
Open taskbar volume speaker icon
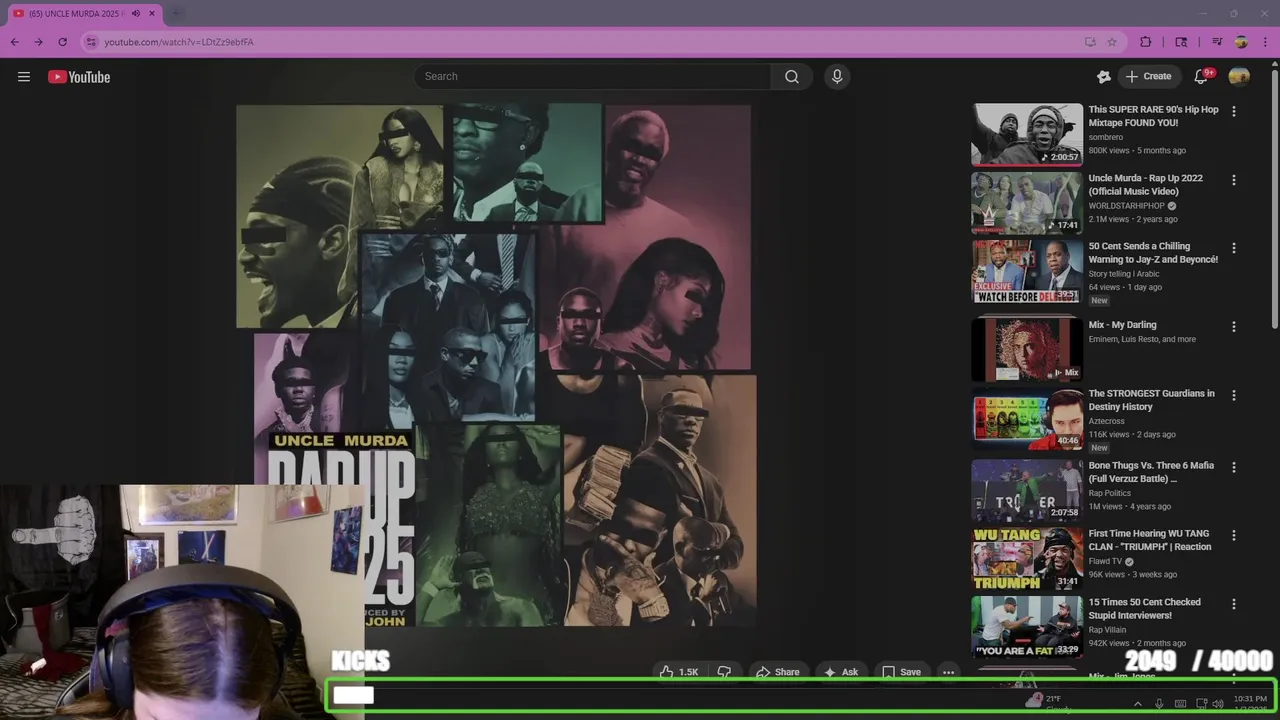[x=1218, y=704]
